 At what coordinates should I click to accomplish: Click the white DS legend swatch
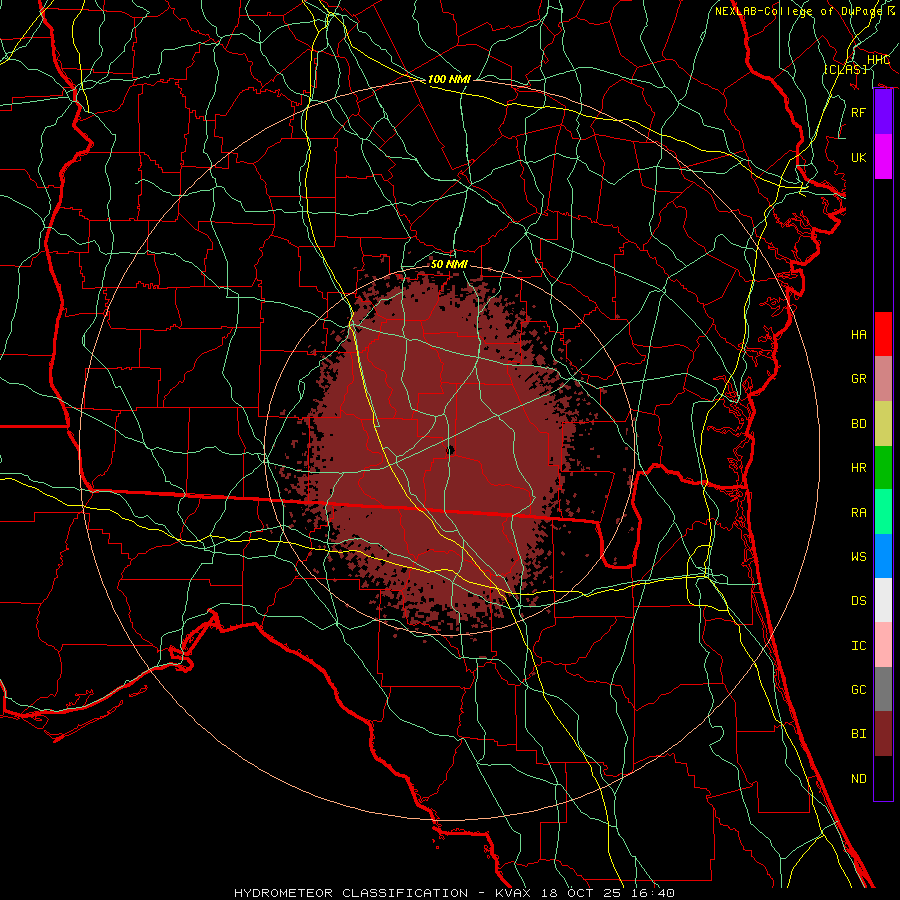[x=883, y=600]
